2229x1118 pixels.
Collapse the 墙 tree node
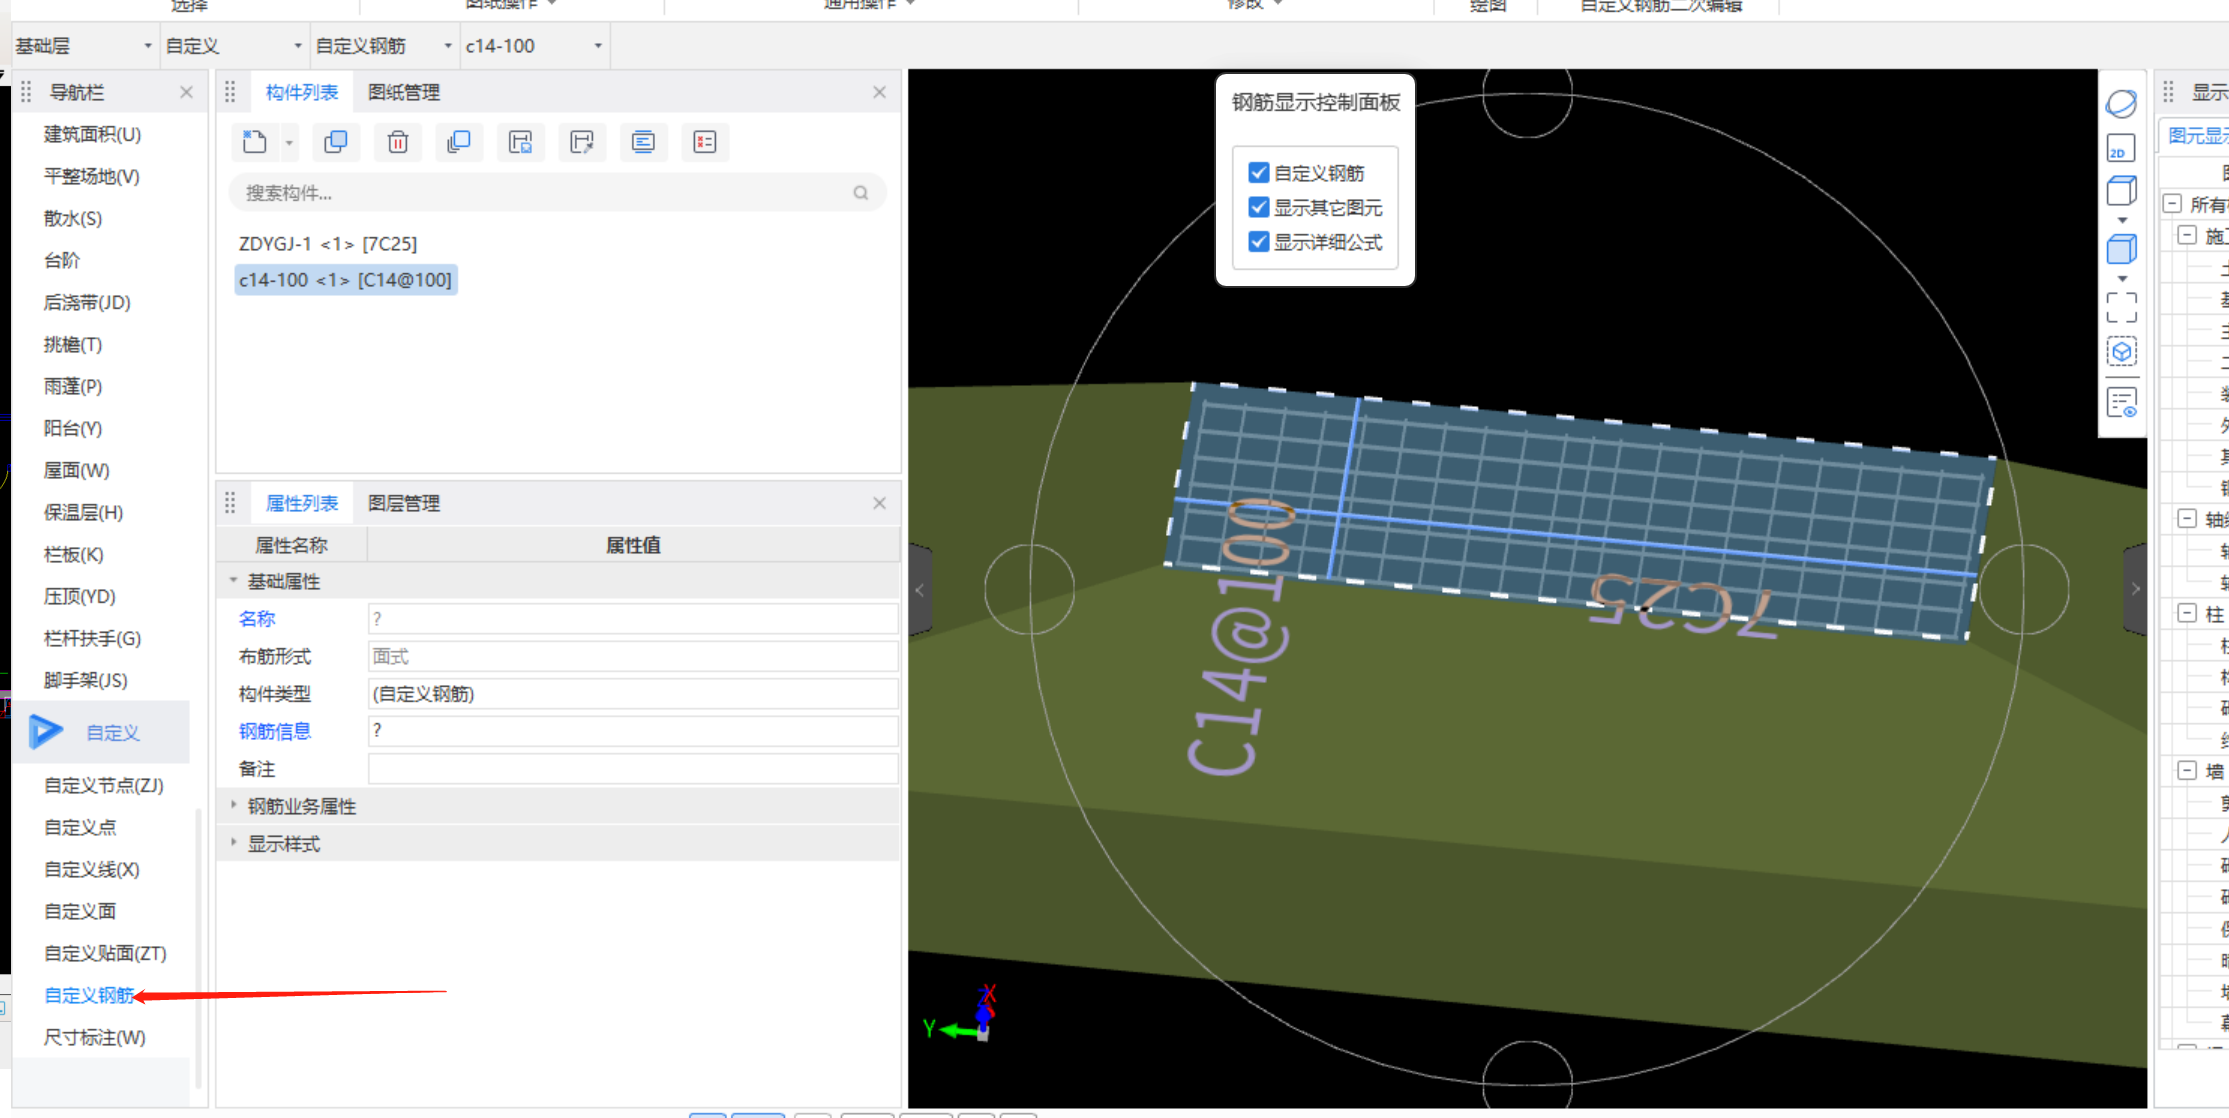coord(2187,770)
